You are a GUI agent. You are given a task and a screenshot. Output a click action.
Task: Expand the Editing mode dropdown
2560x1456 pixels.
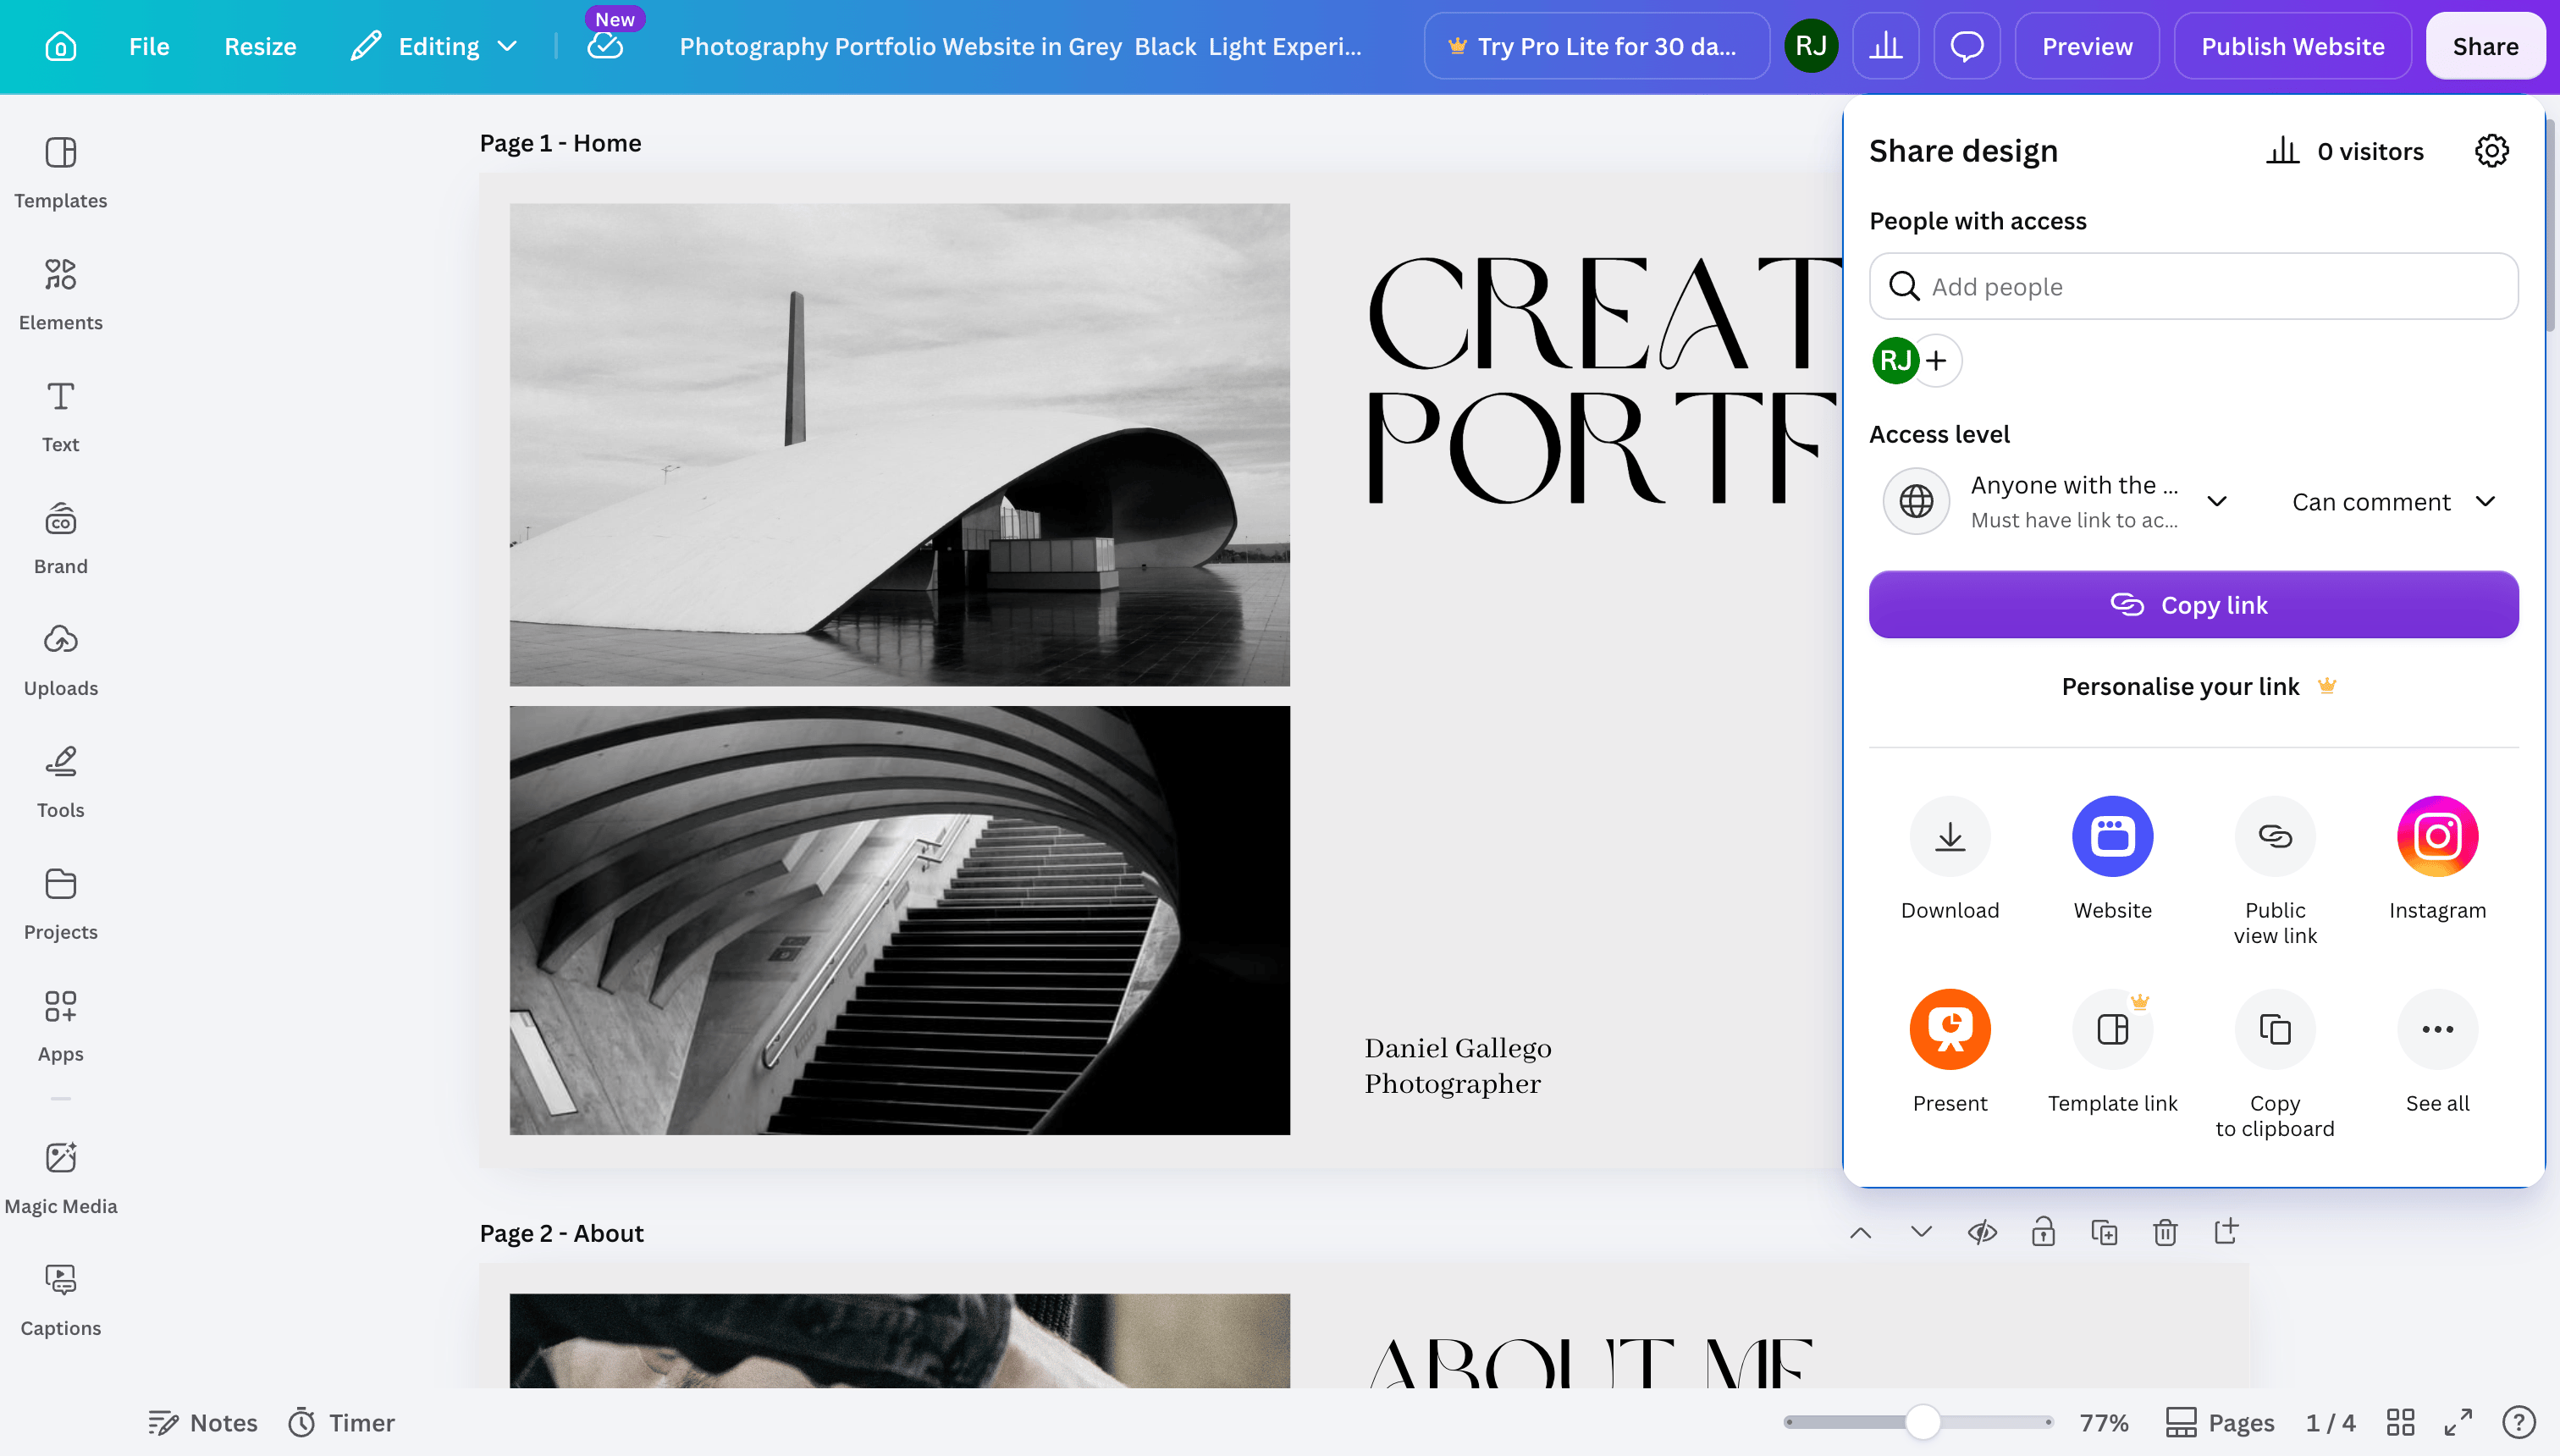pyautogui.click(x=434, y=46)
